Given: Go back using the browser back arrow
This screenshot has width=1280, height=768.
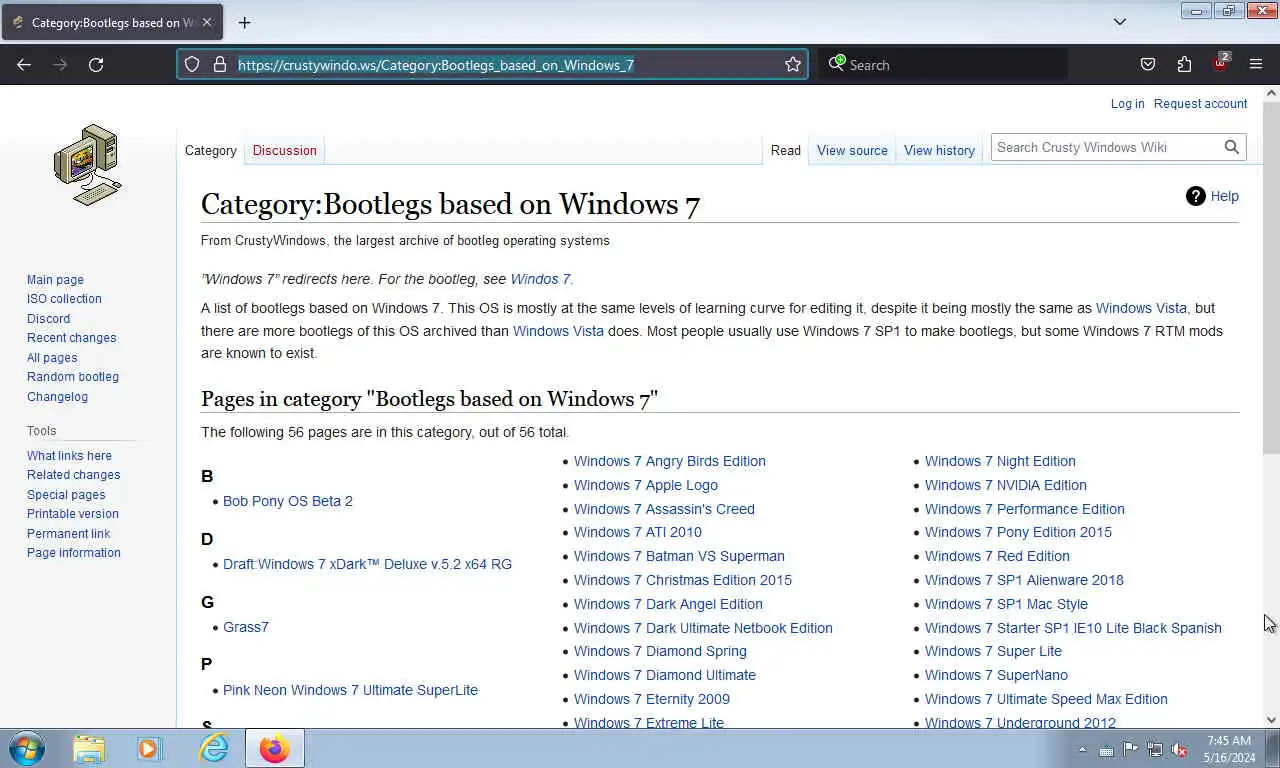Looking at the screenshot, I should pyautogui.click(x=24, y=65).
